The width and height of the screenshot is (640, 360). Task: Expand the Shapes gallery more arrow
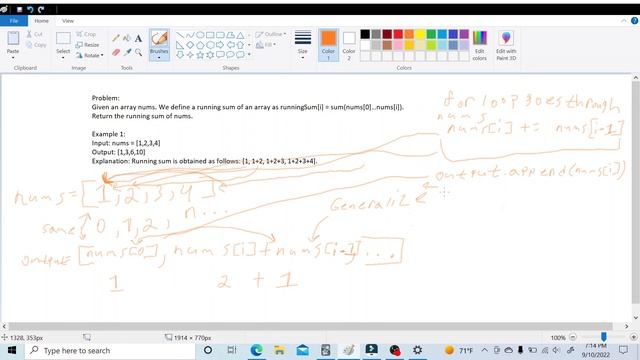249,55
